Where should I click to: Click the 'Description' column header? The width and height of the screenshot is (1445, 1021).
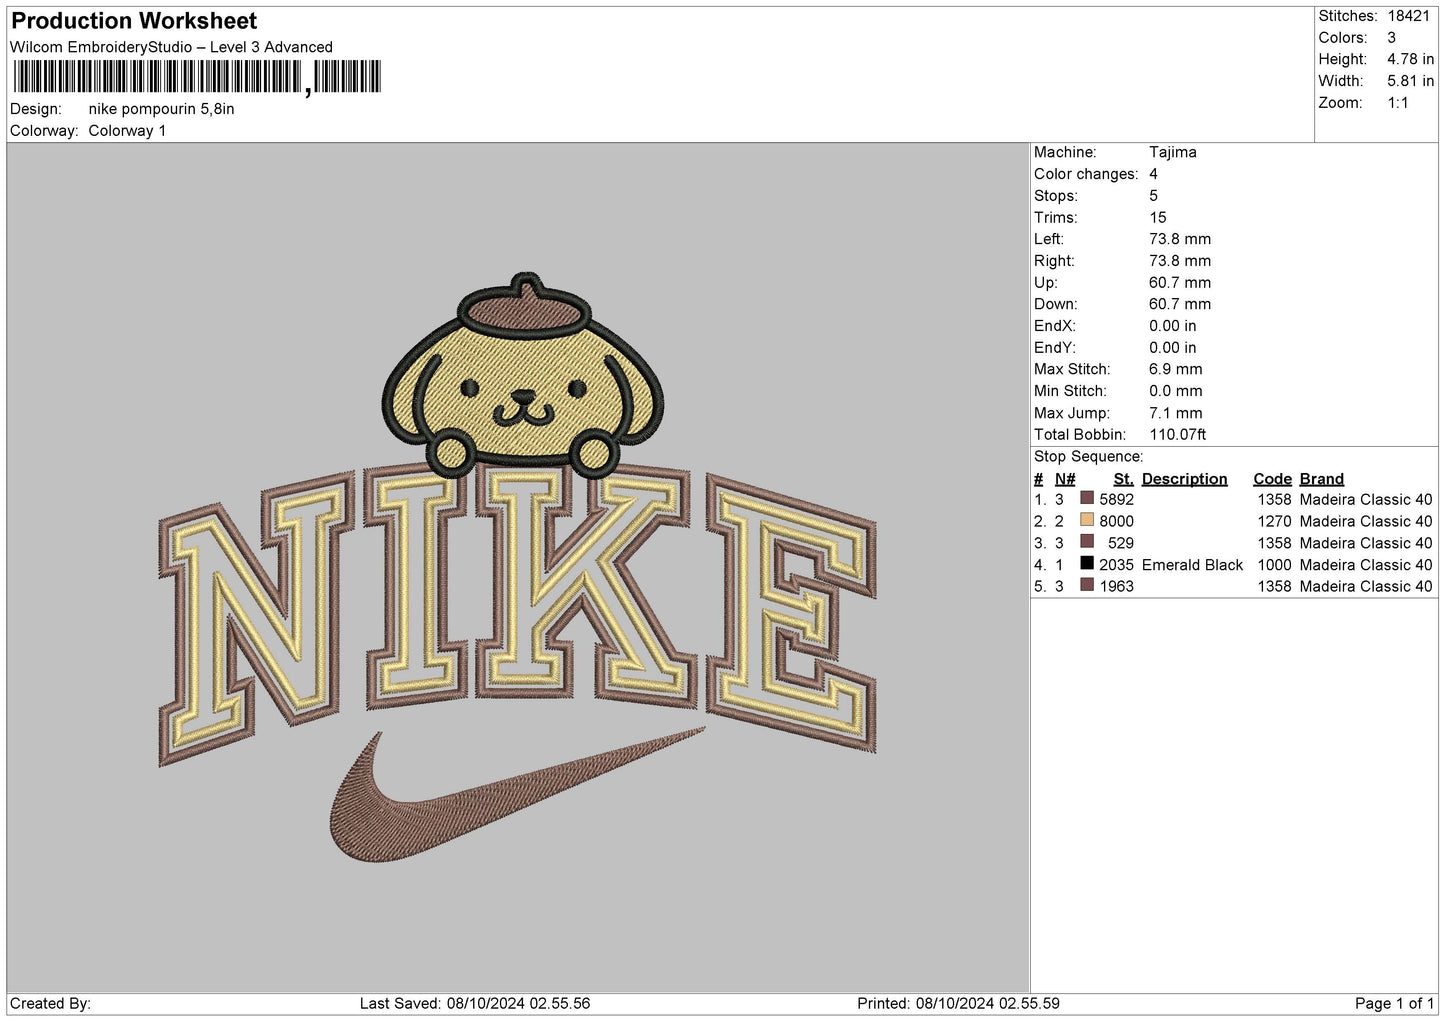pyautogui.click(x=1185, y=479)
